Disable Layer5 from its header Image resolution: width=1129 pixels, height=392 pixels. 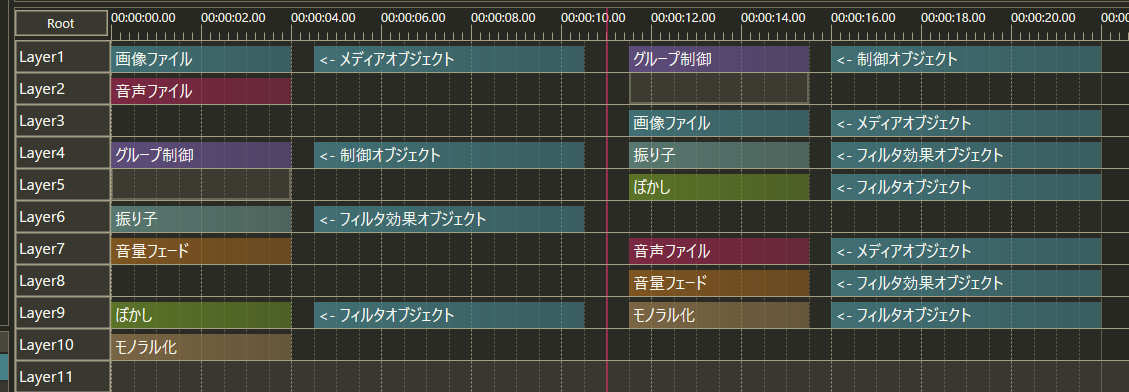[x=63, y=185]
